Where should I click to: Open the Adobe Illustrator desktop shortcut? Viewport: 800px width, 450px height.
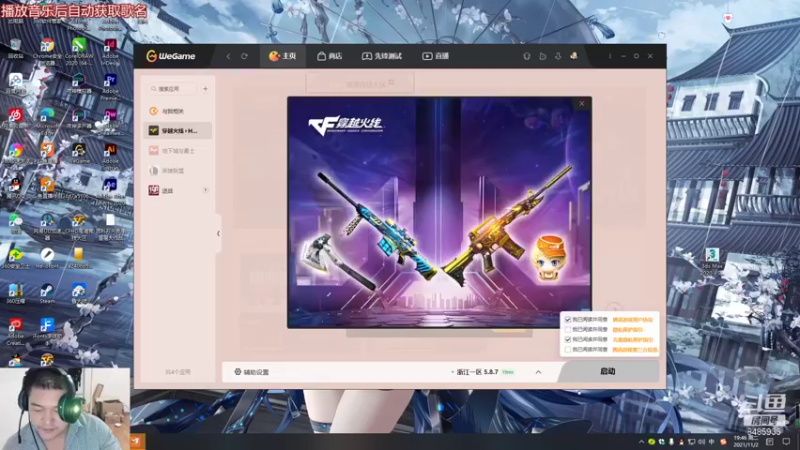[110, 156]
